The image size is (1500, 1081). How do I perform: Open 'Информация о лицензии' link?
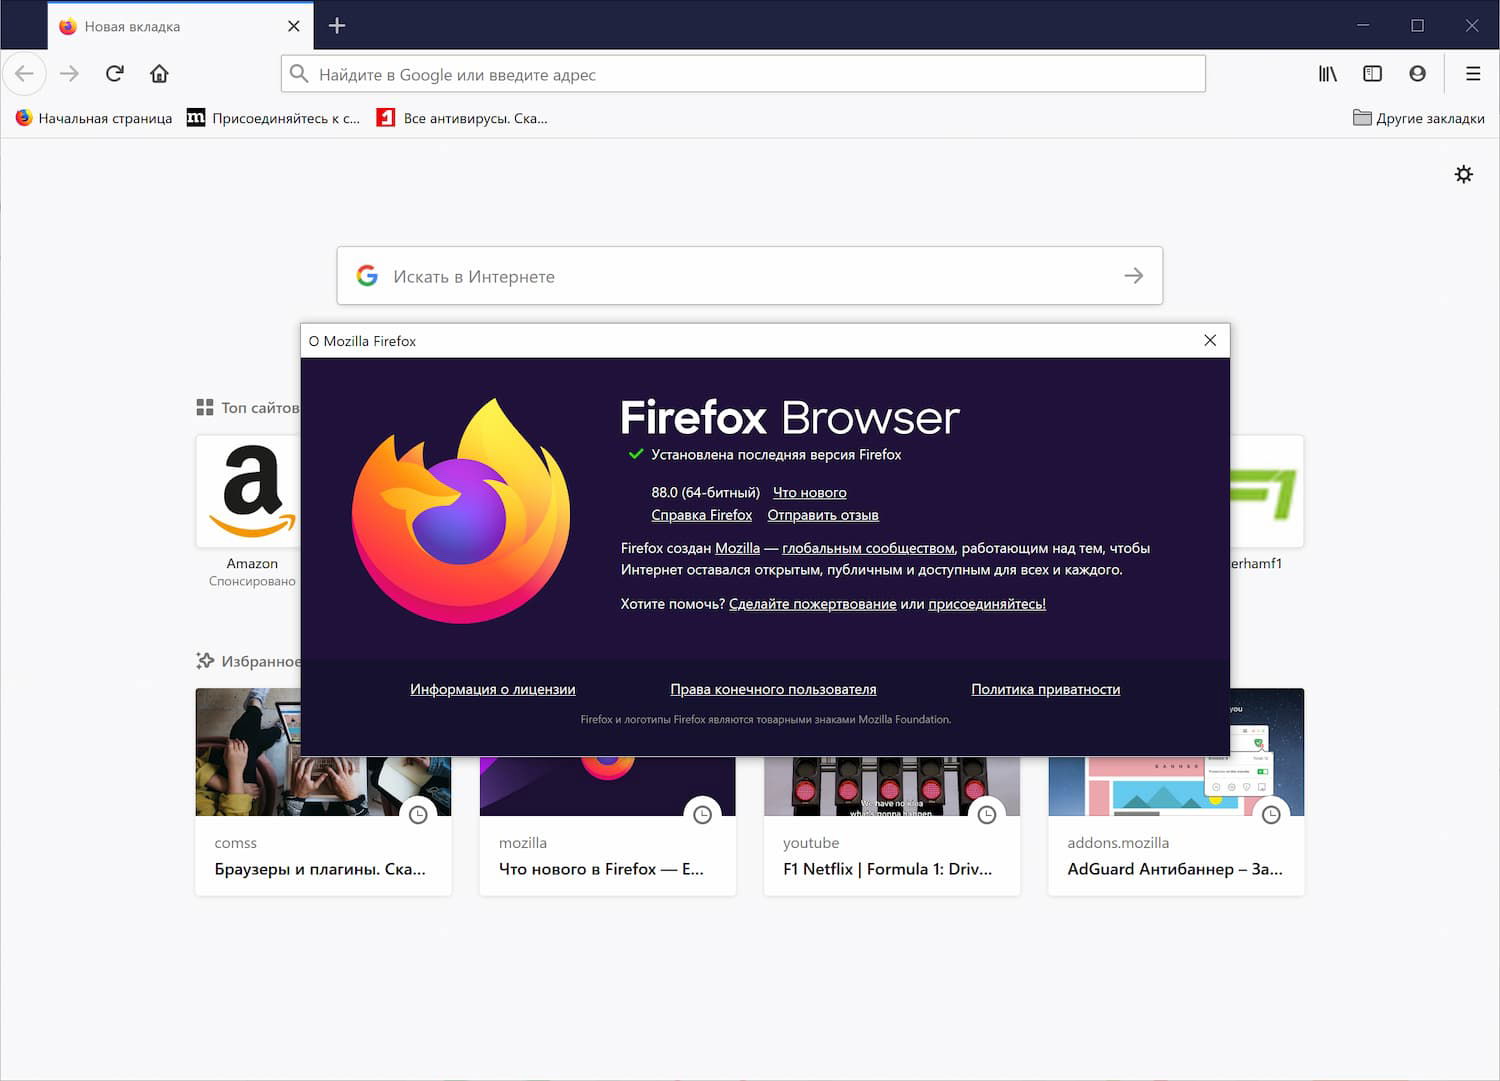click(x=493, y=689)
